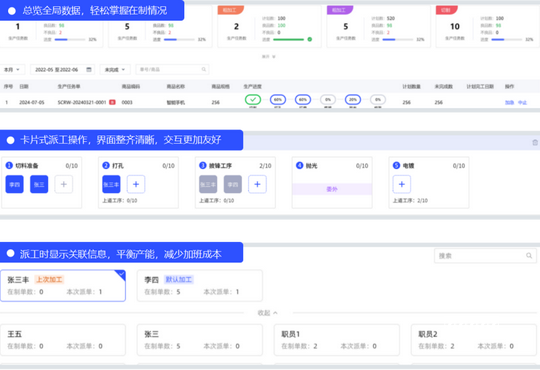This screenshot has height=370, width=540.
Task: Click the 2/10 count on the third process card
Action: point(265,166)
